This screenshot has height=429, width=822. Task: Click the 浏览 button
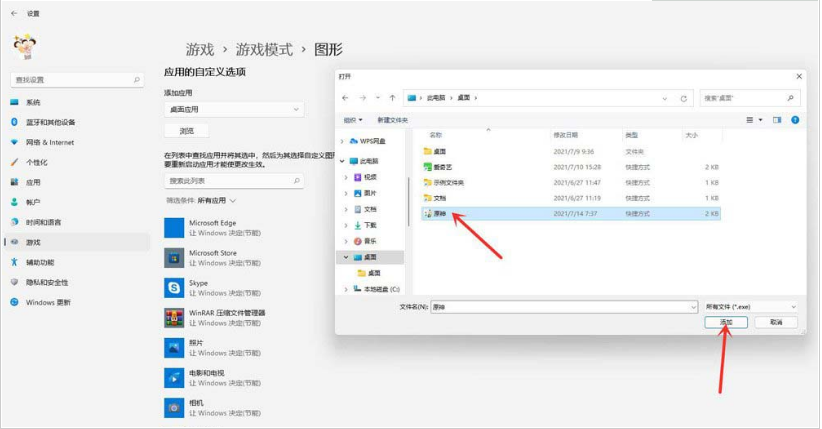[186, 131]
